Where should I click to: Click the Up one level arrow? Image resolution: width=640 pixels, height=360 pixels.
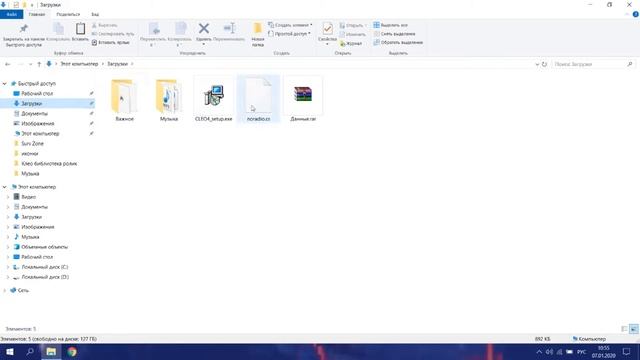click(39, 64)
